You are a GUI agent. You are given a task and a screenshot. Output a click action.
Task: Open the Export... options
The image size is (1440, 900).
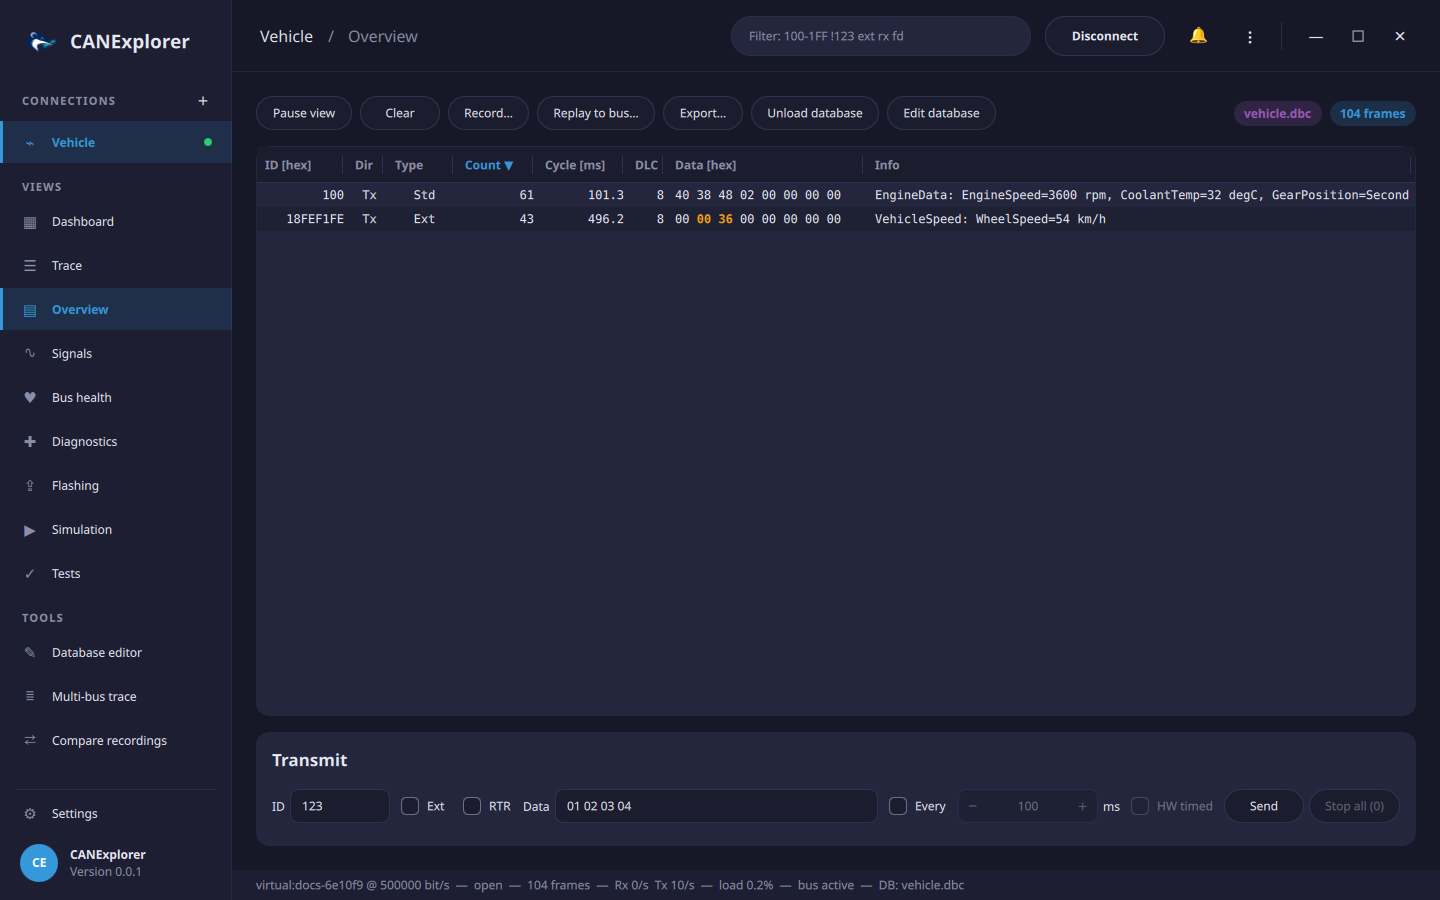703,113
